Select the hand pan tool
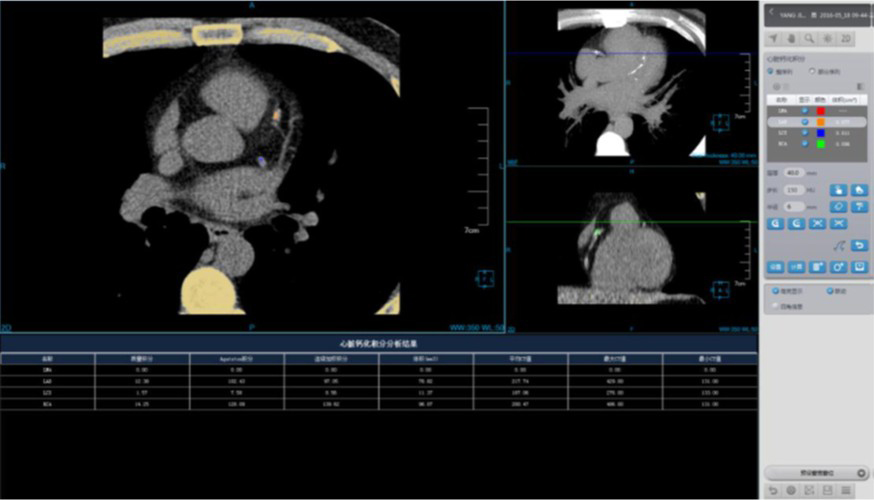This screenshot has width=874, height=500. point(790,38)
